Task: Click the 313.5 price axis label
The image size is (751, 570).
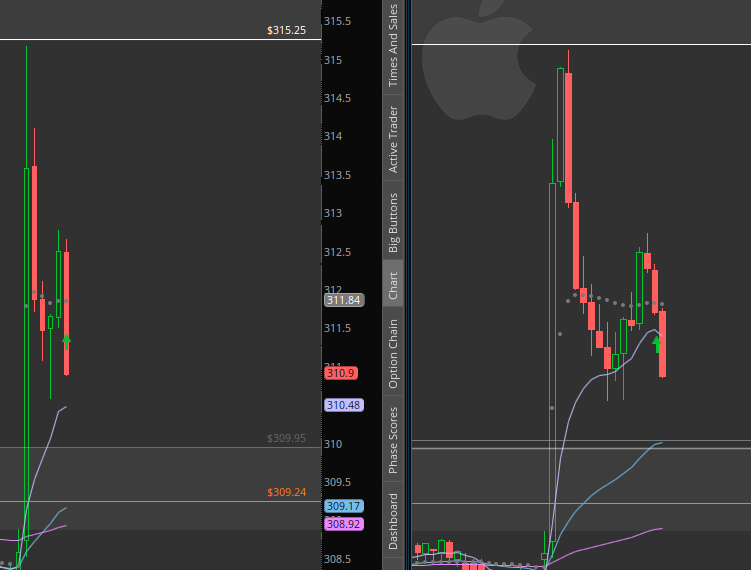Action: 337,175
